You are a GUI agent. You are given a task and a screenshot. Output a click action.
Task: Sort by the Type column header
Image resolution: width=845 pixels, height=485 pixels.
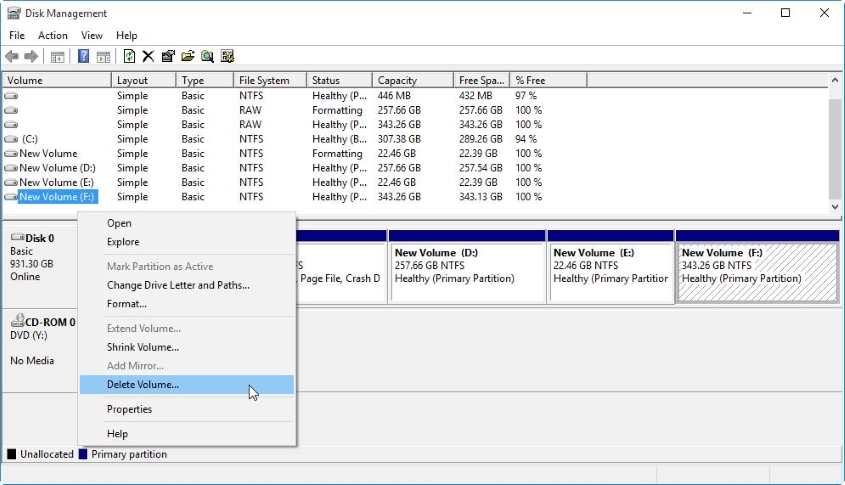point(205,80)
